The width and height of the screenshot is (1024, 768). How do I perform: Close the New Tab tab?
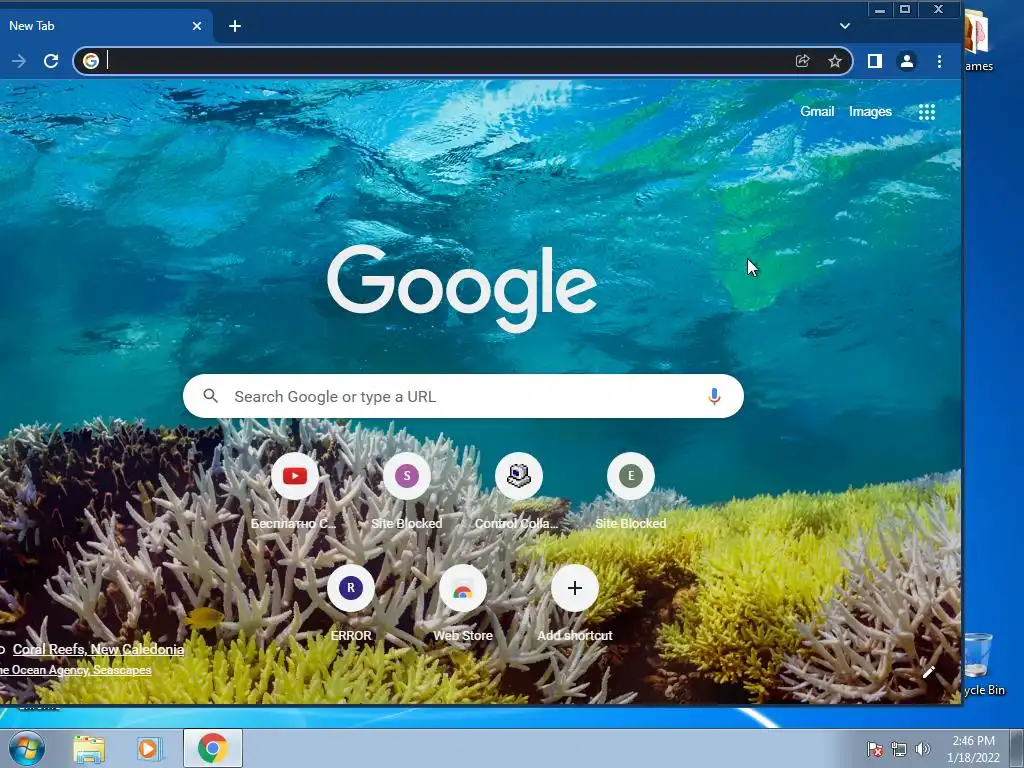(197, 26)
